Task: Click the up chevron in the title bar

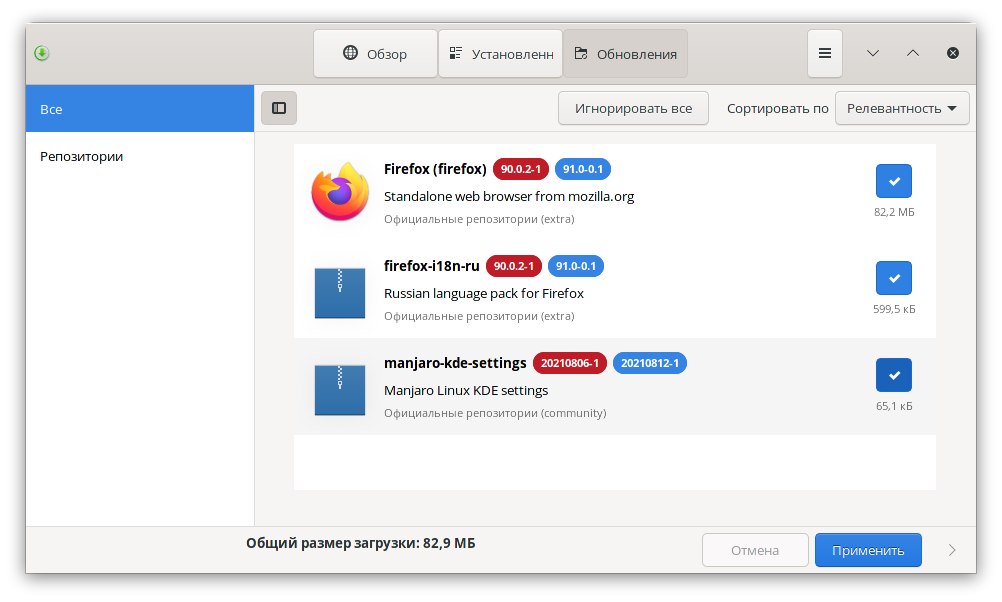Action: pyautogui.click(x=913, y=53)
